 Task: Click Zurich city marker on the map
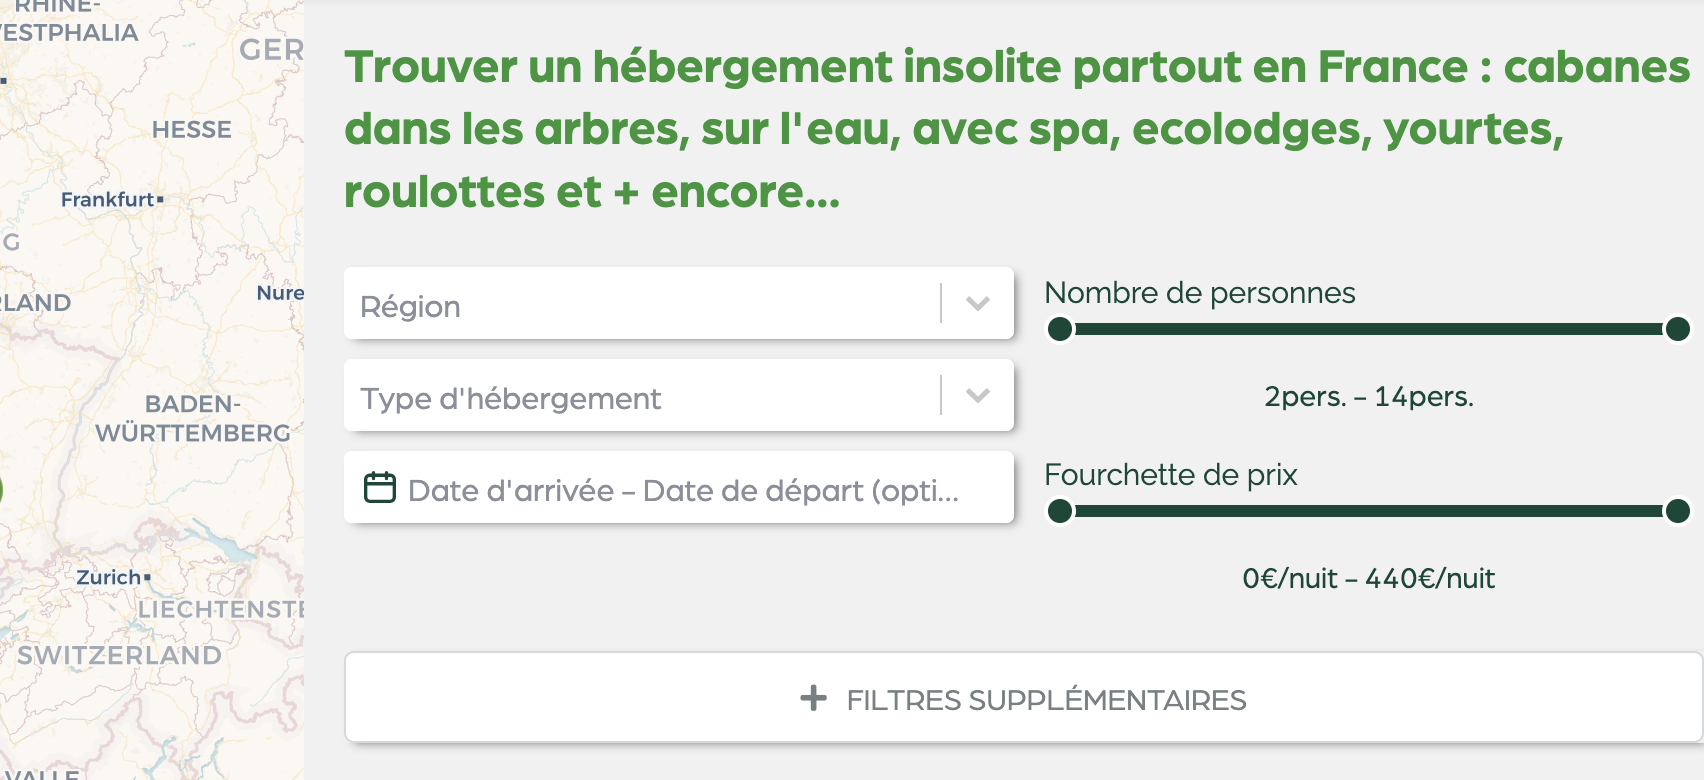pyautogui.click(x=147, y=577)
